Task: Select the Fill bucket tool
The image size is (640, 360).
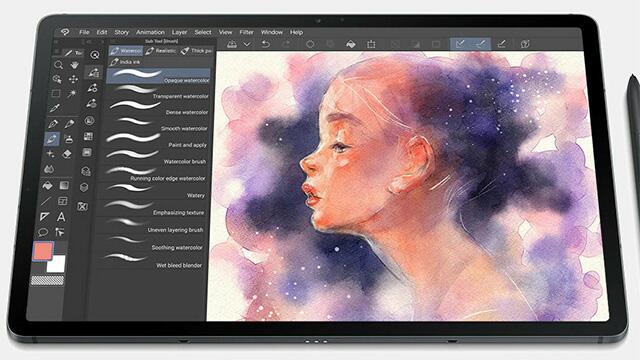Action: tap(48, 186)
